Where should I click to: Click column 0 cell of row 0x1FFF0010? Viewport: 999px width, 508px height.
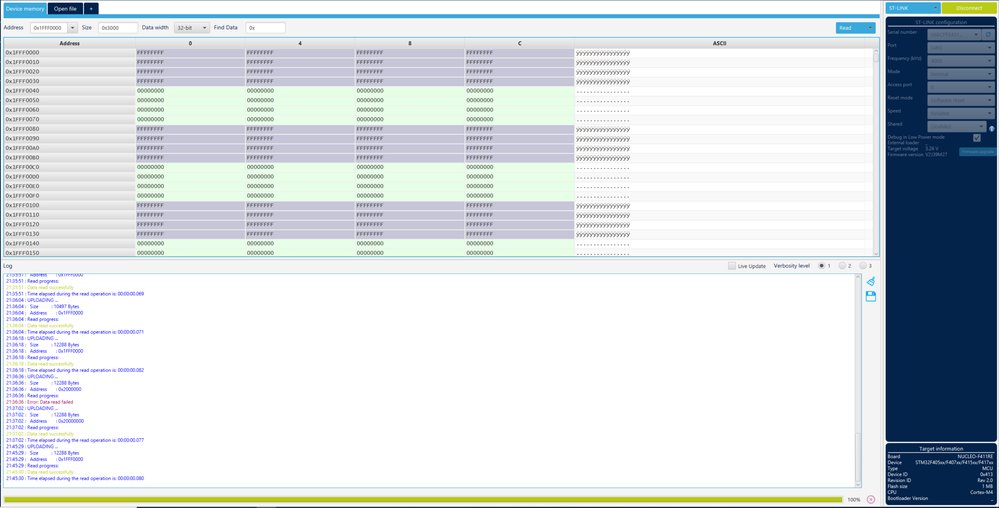click(190, 62)
